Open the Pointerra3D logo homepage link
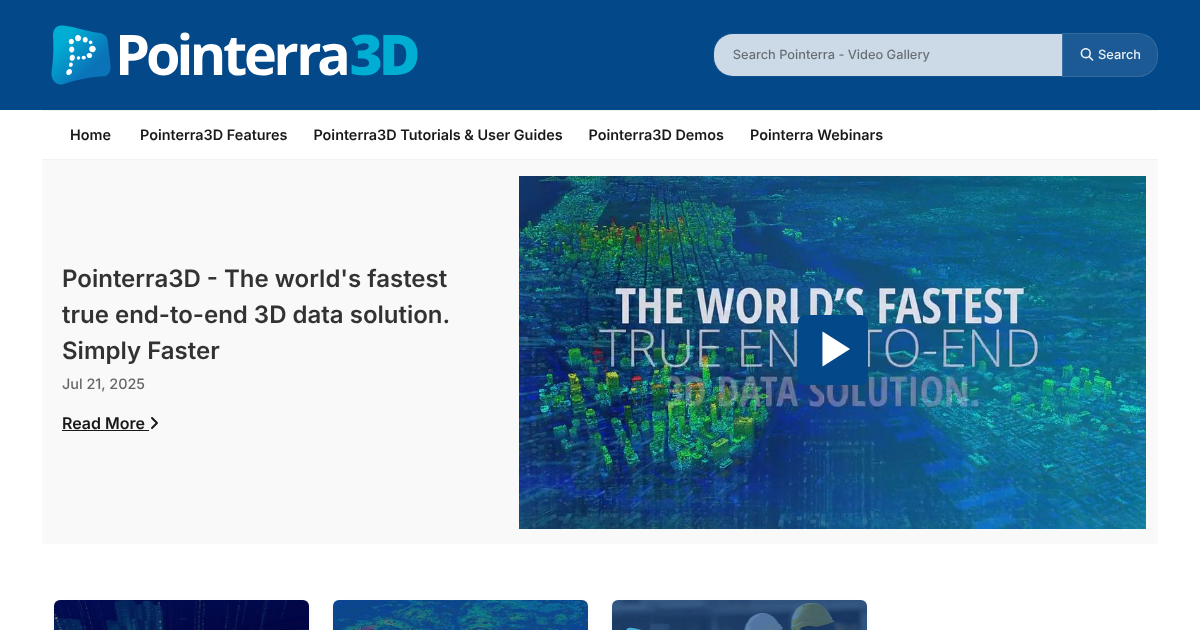 [235, 55]
